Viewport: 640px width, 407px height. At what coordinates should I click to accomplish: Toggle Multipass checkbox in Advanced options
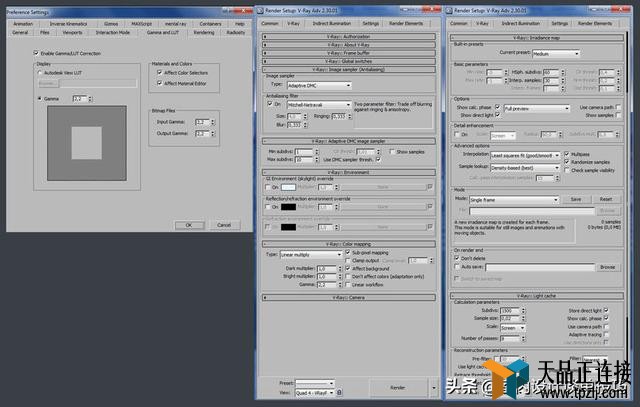567,154
